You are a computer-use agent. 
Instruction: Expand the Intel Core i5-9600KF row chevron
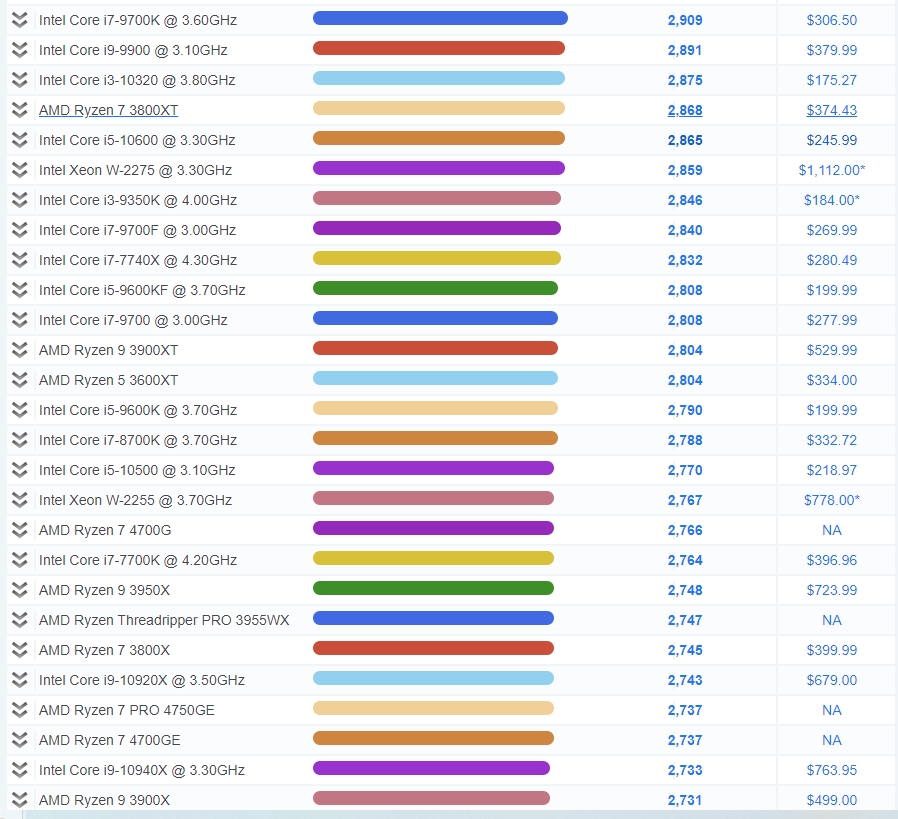tap(19, 290)
